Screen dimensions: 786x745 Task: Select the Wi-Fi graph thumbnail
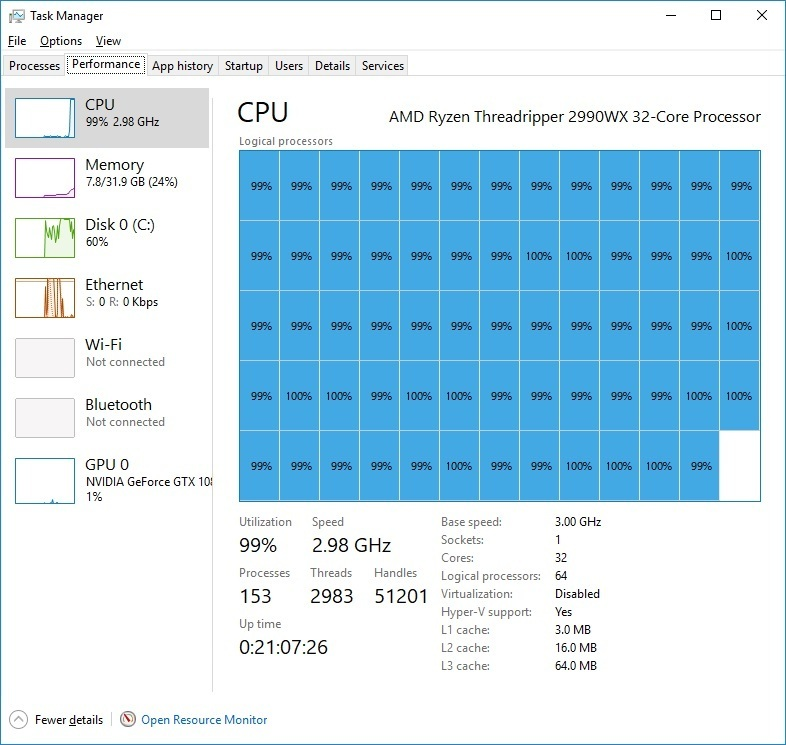pos(45,358)
